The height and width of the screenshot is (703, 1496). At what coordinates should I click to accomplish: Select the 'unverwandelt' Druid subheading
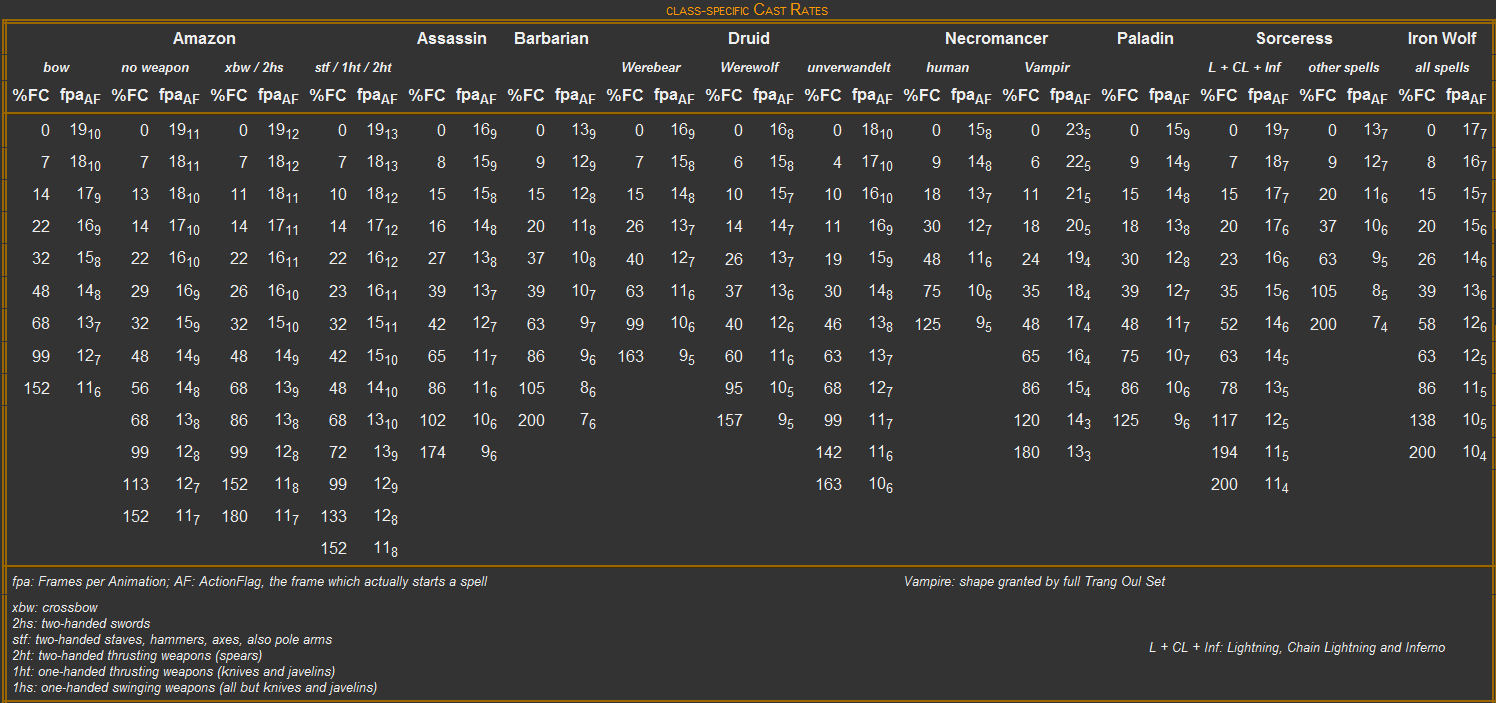(x=849, y=68)
